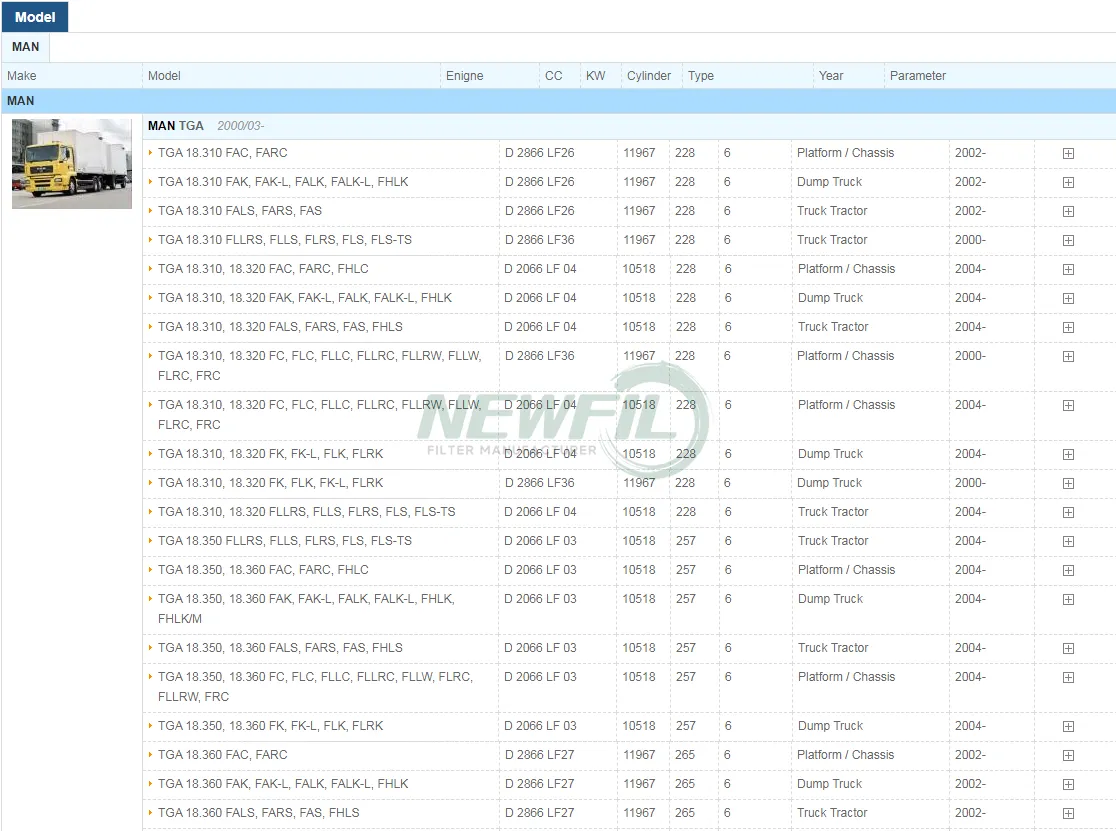Click the MAN TGA series heading

pos(176,126)
